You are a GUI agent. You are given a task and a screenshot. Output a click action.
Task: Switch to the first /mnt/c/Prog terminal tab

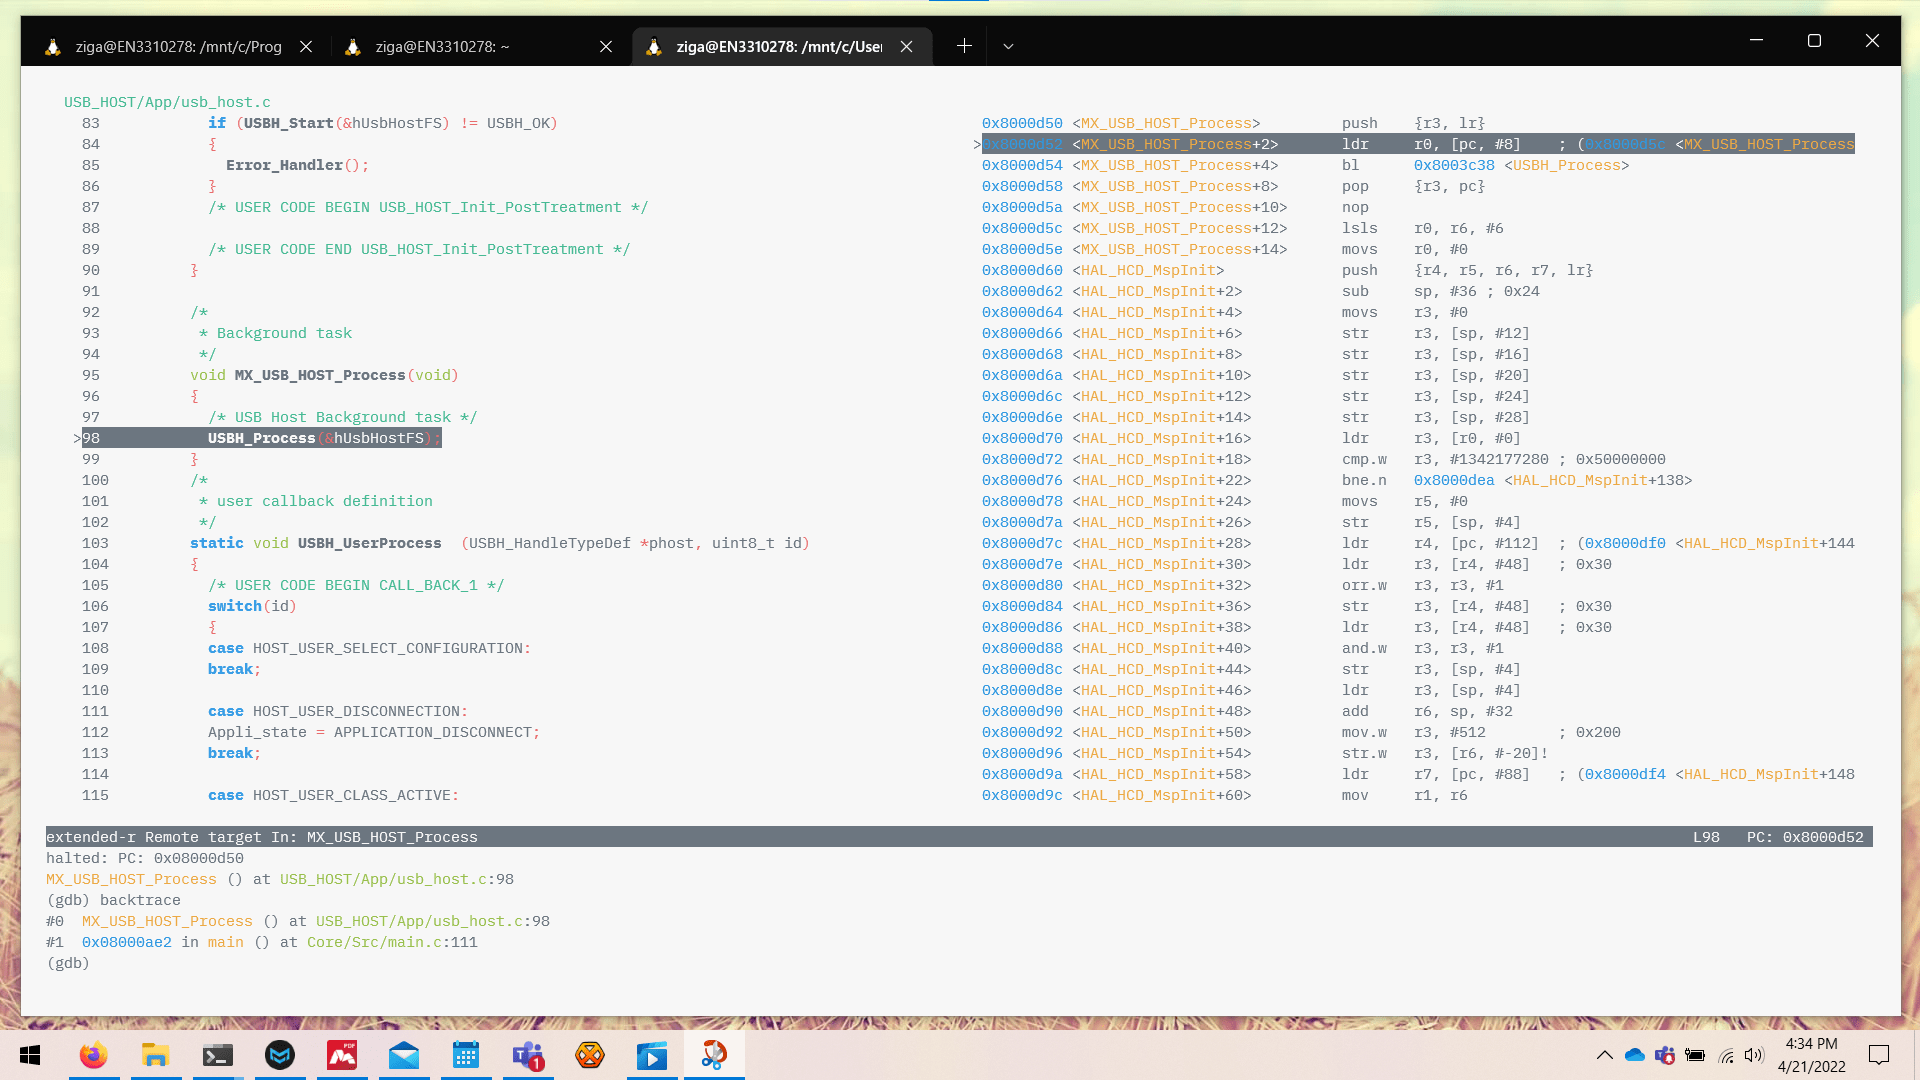[x=178, y=47]
